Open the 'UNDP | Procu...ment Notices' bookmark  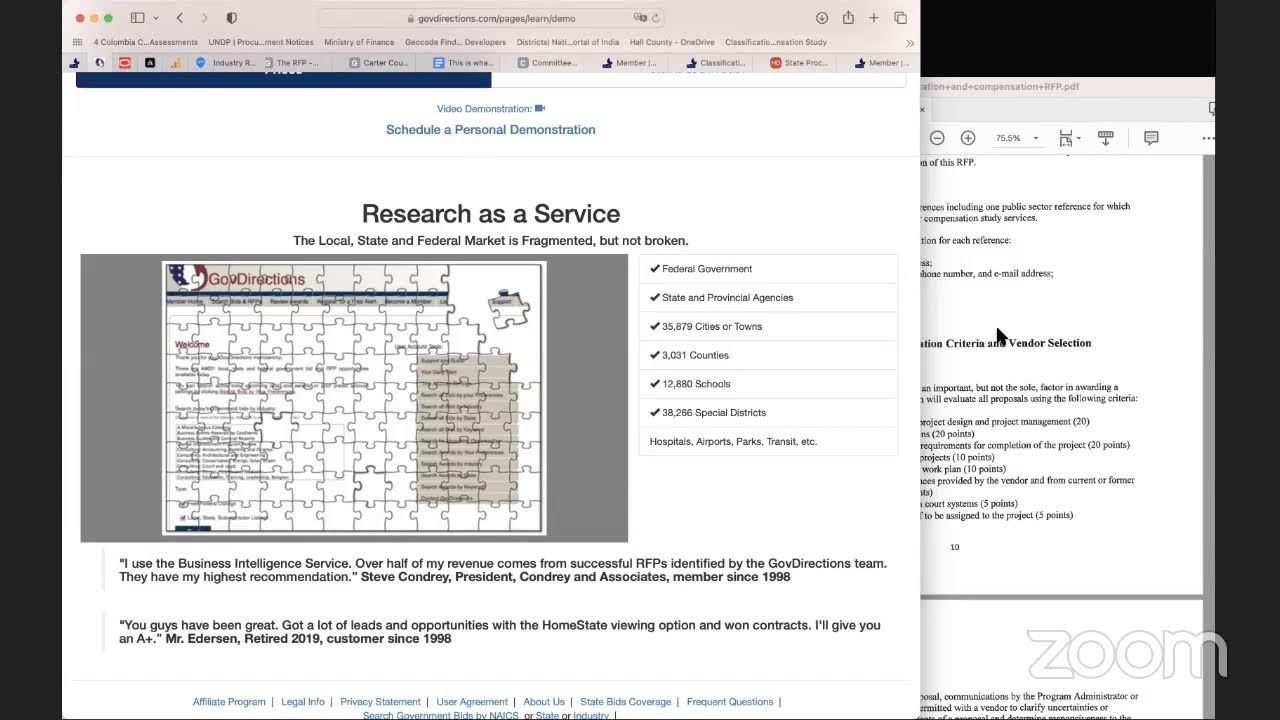[261, 42]
